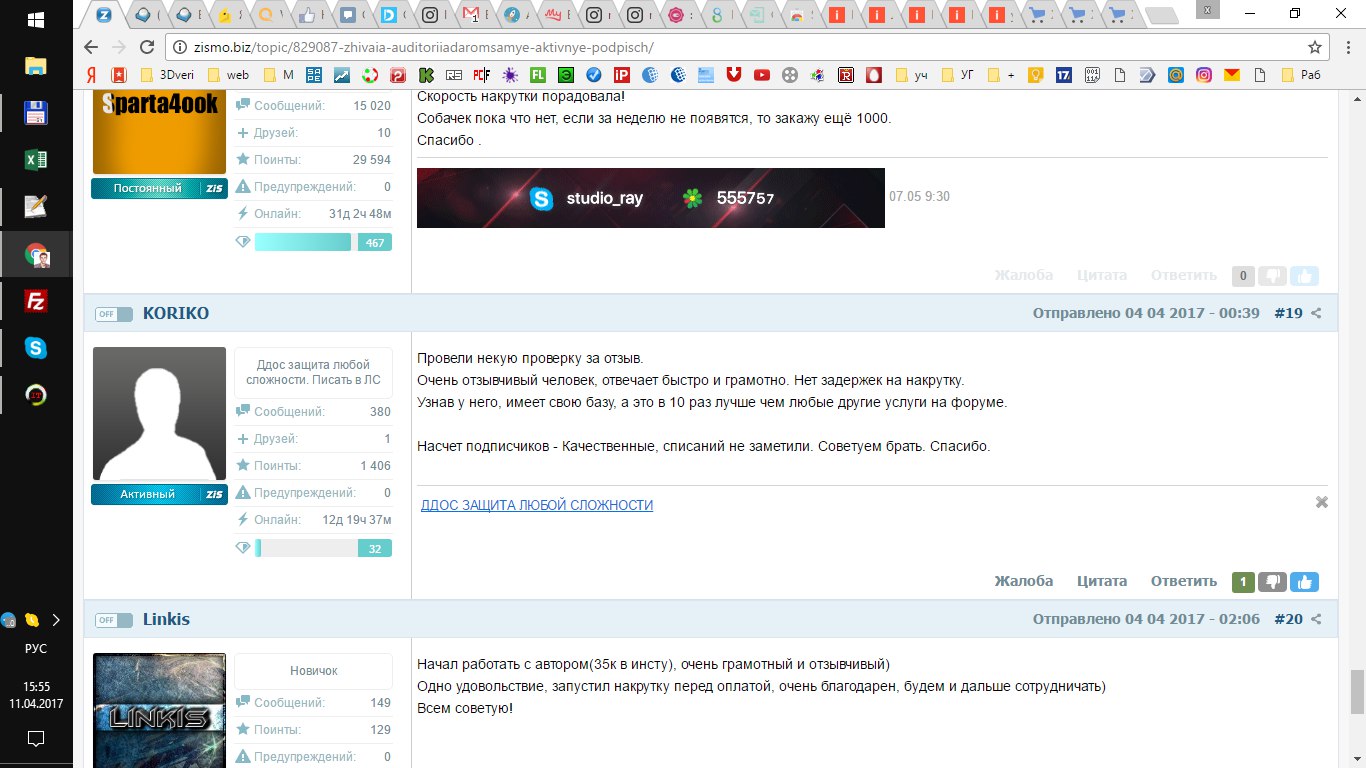Reload the page in Chrome
Image resolution: width=1366 pixels, height=768 pixels.
[x=146, y=47]
